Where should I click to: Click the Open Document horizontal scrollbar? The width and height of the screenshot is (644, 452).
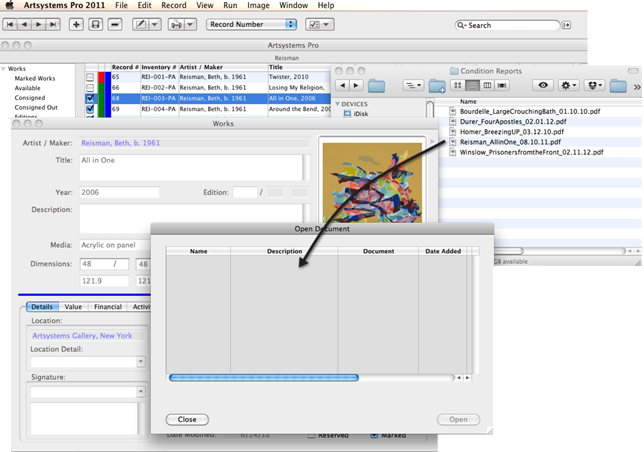(x=264, y=378)
